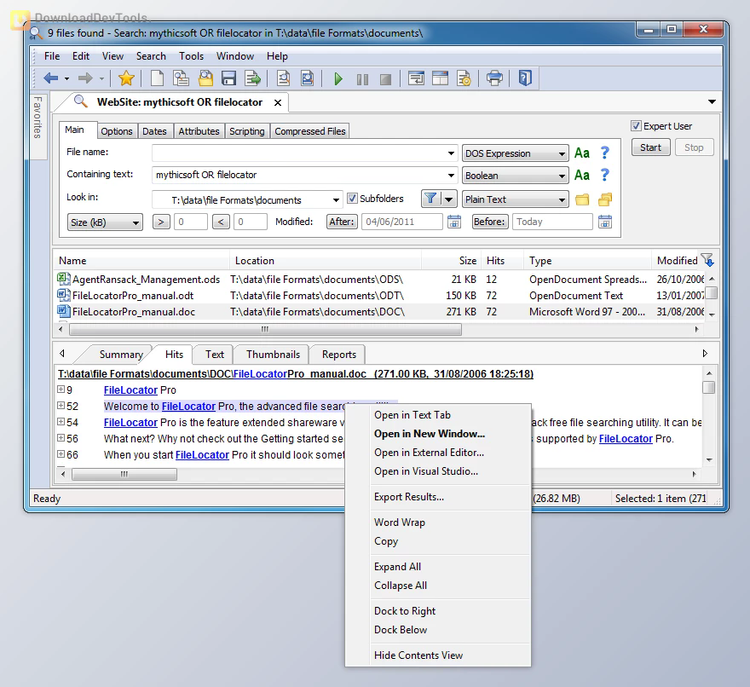Switch to the Compressed Files tab
Viewport: 750px width, 687px height.
[x=310, y=131]
